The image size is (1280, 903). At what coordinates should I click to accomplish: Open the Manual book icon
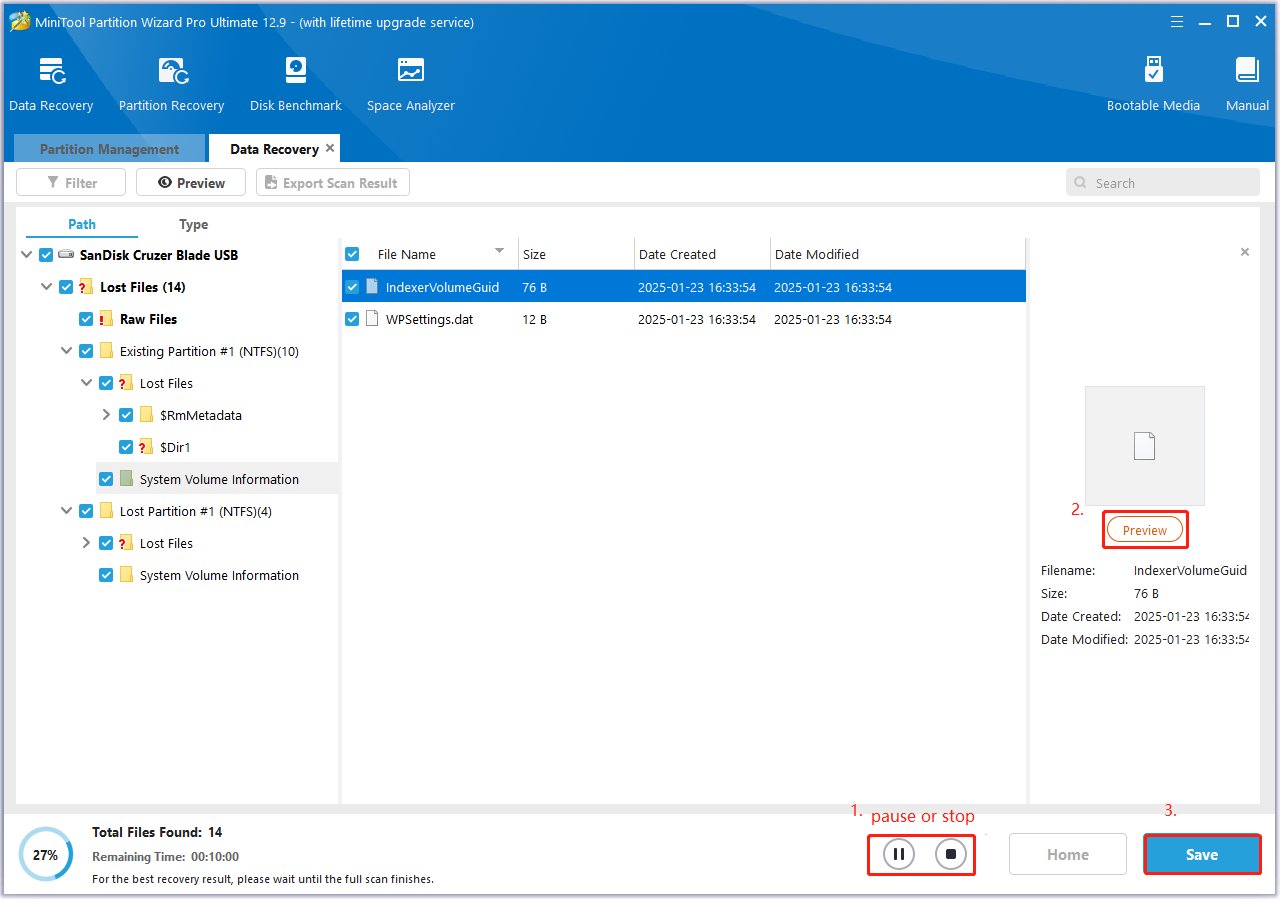pyautogui.click(x=1247, y=70)
